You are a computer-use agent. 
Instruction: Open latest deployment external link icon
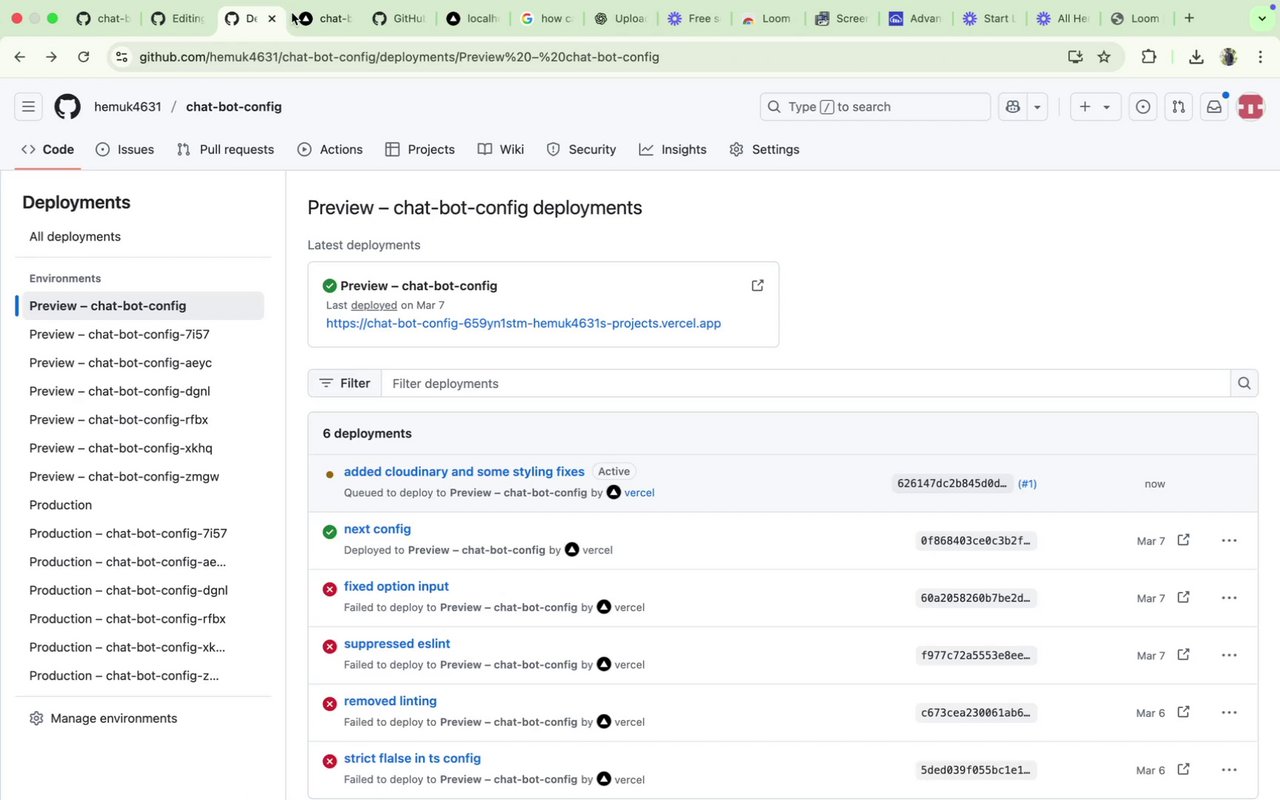coord(757,285)
